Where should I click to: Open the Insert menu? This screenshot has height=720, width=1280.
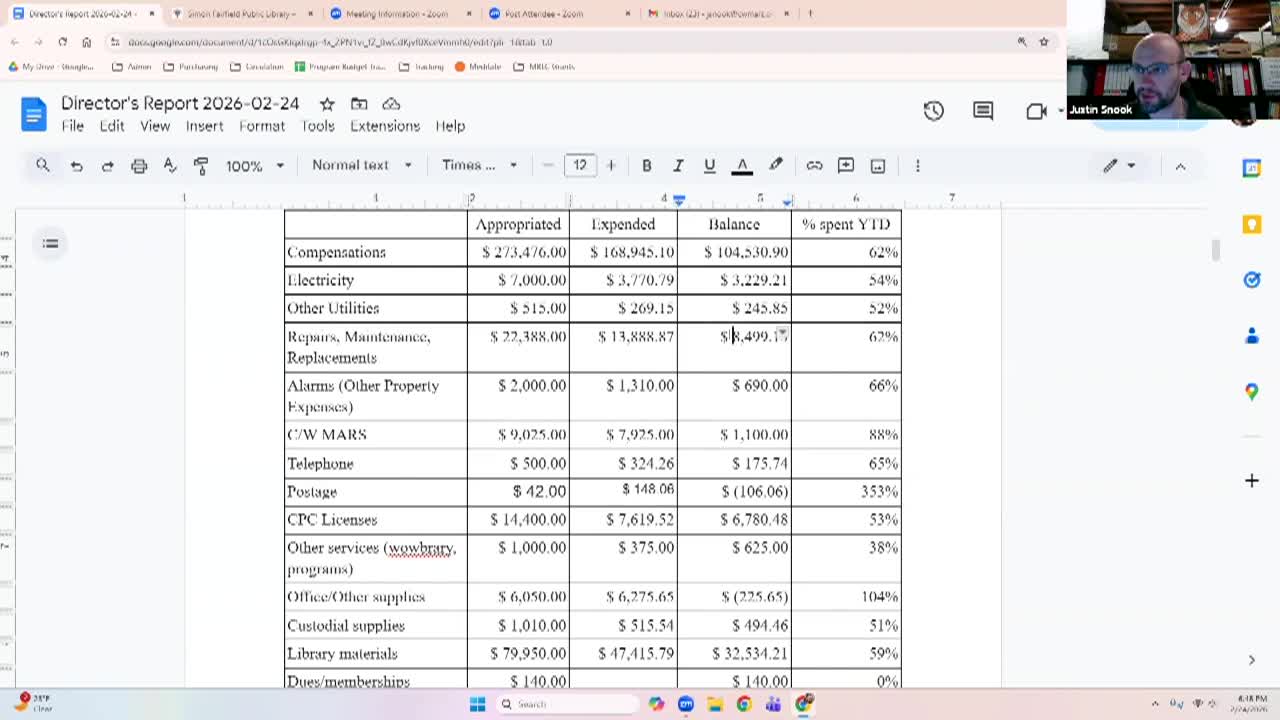pyautogui.click(x=204, y=126)
